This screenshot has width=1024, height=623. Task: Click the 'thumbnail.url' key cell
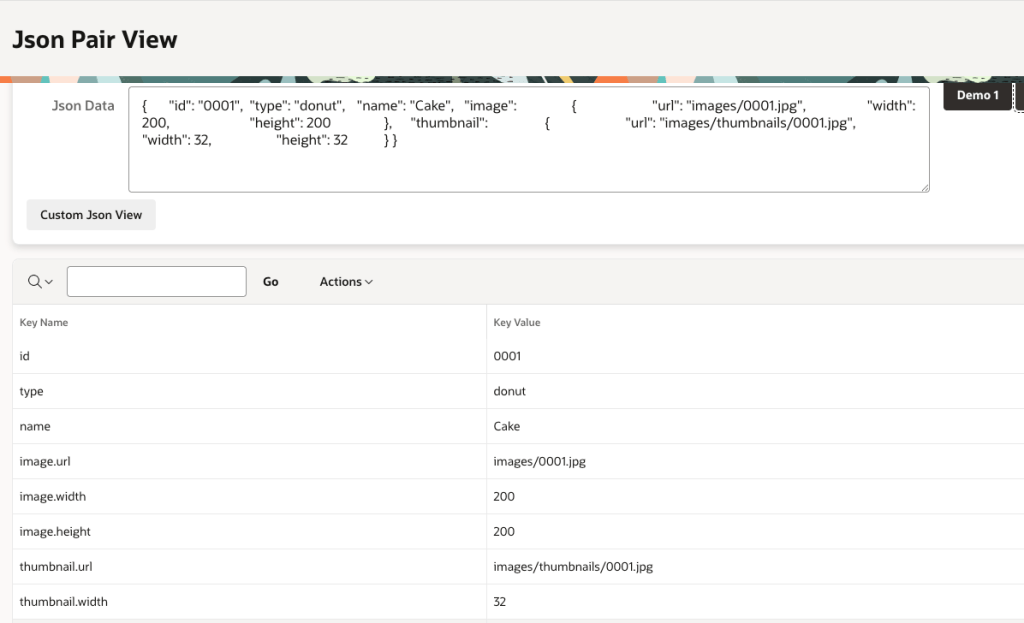click(56, 566)
